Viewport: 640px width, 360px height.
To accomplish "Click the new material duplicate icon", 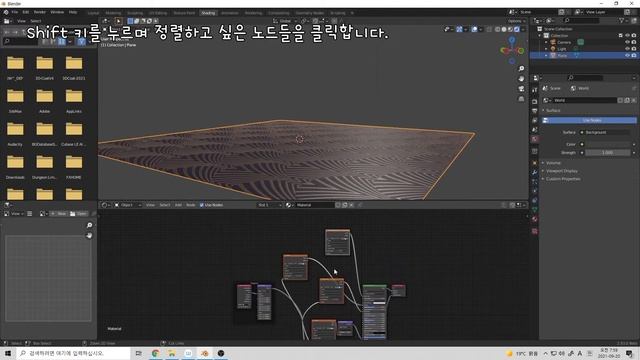I will 345,205.
